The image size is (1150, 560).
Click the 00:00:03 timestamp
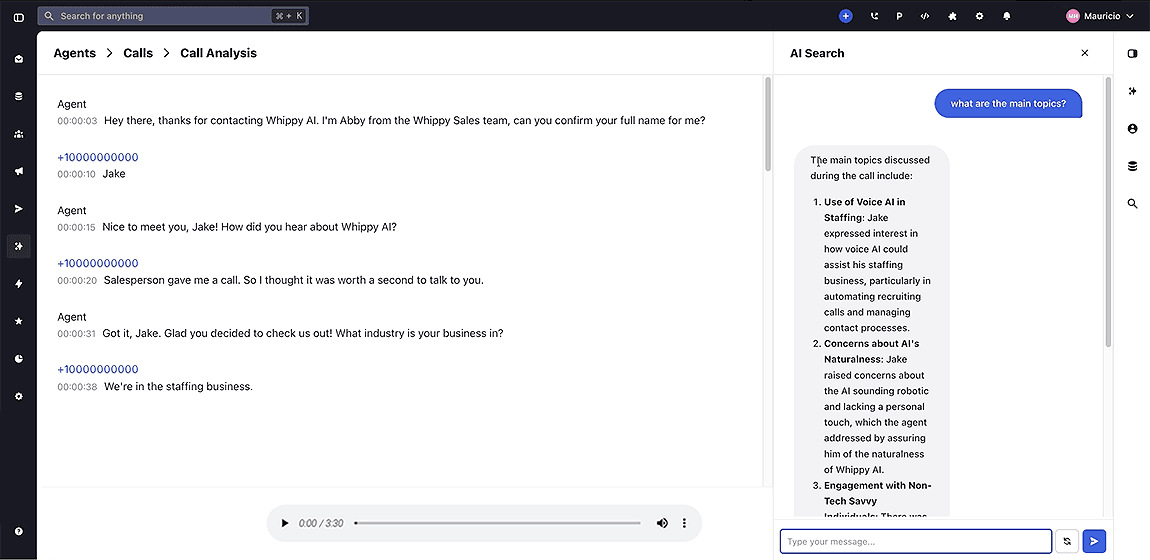pyautogui.click(x=77, y=121)
